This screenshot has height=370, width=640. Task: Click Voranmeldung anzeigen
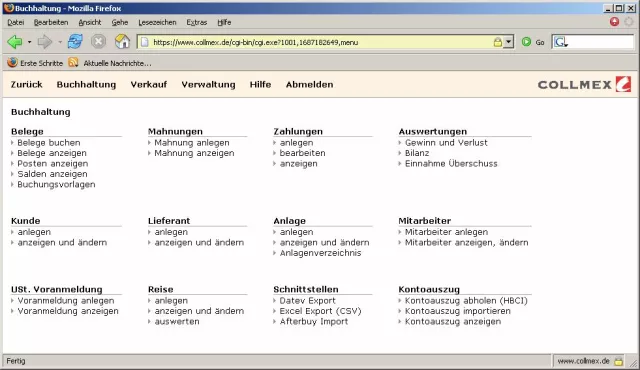(68, 311)
